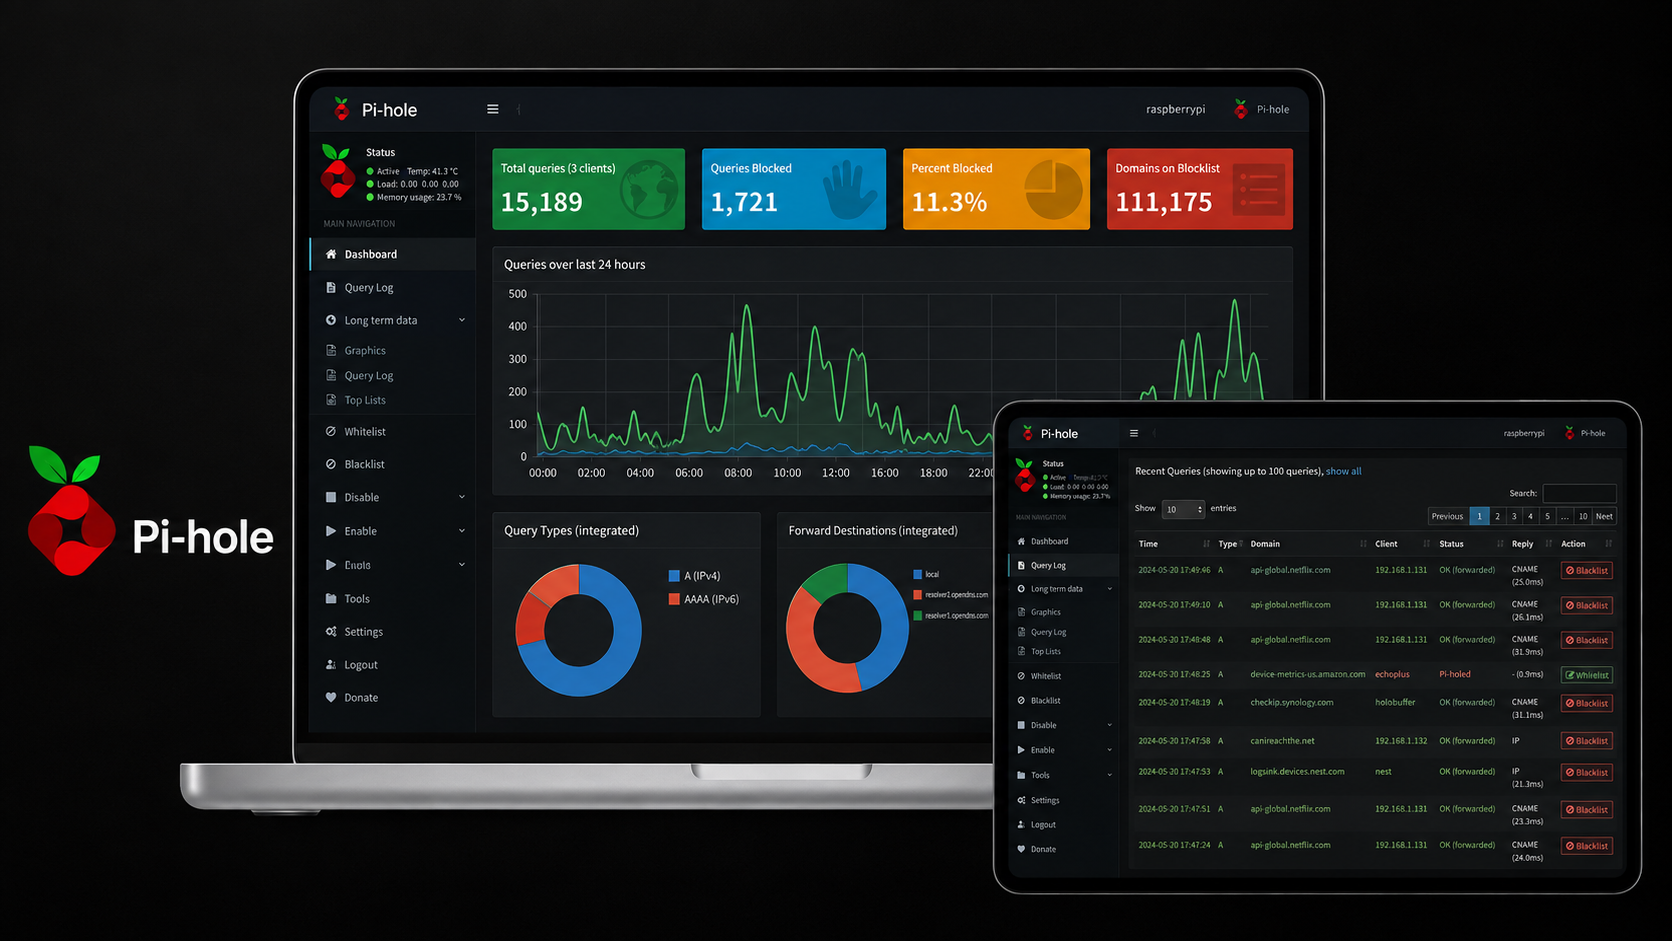
Task: Open the Pi-hole user menu in laptop header
Action: coord(1262,109)
